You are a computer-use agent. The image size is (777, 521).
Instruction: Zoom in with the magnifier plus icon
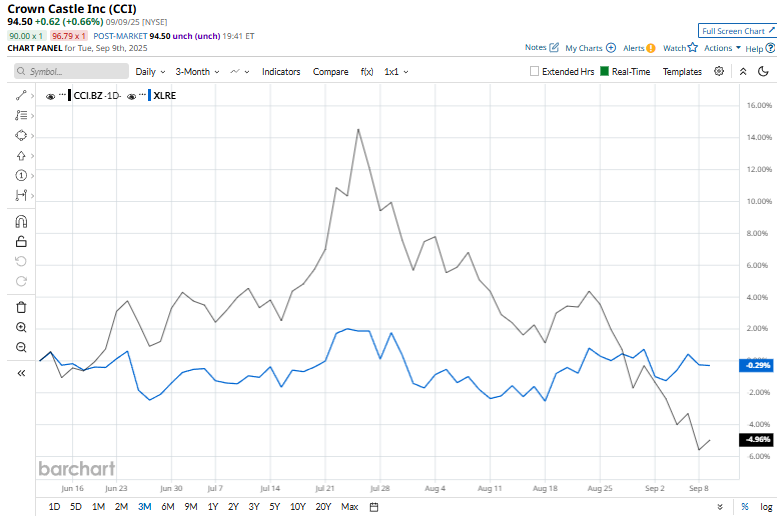click(21, 327)
